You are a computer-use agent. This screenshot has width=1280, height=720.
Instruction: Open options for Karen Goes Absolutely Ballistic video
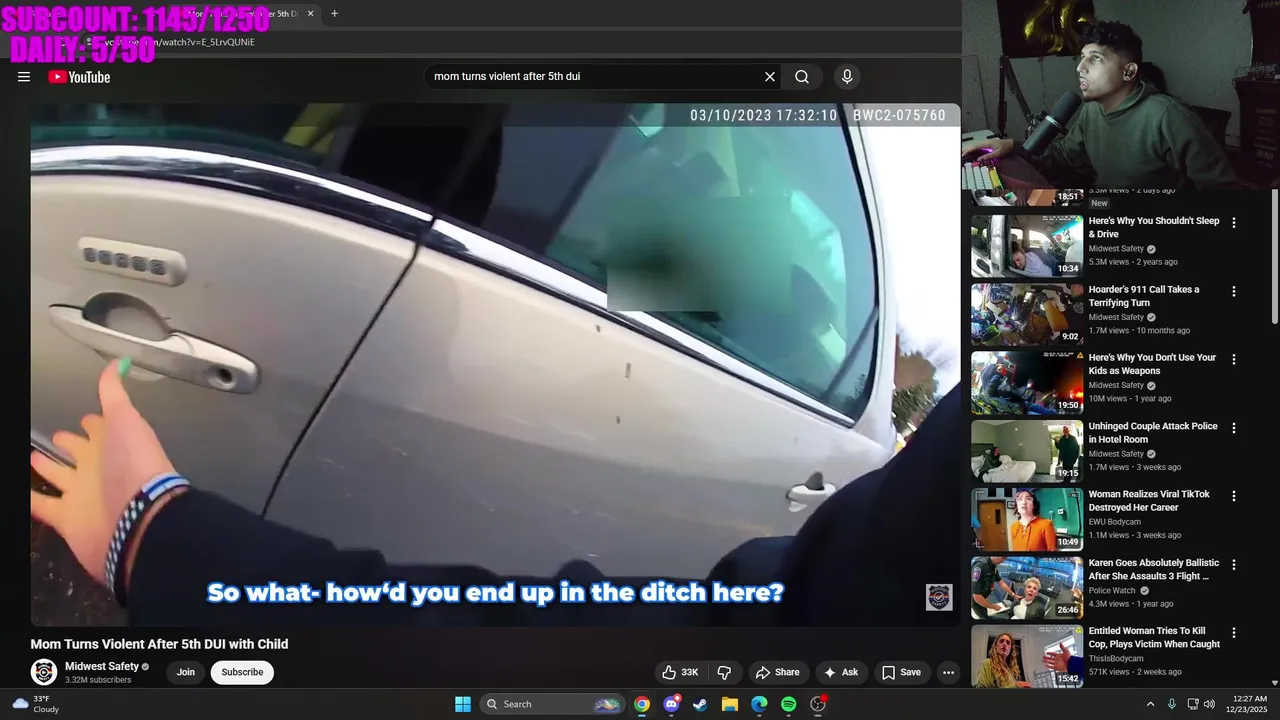1234,564
